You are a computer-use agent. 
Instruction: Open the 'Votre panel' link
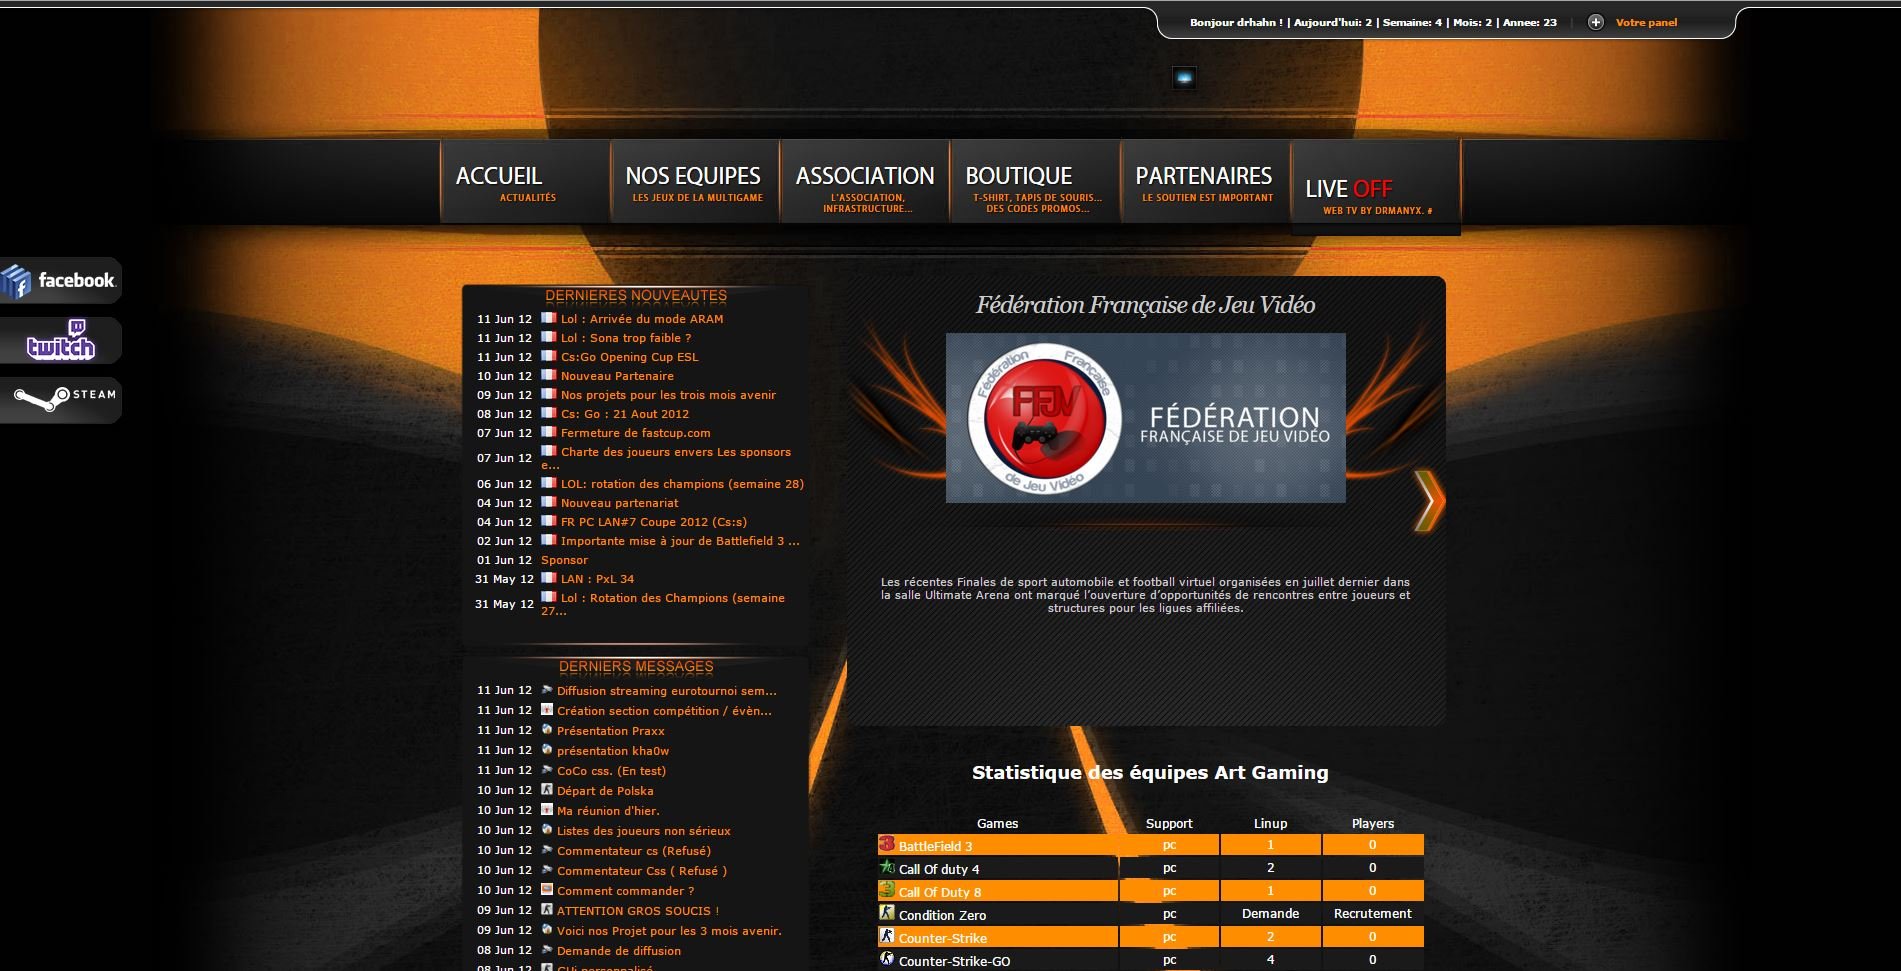click(x=1646, y=22)
